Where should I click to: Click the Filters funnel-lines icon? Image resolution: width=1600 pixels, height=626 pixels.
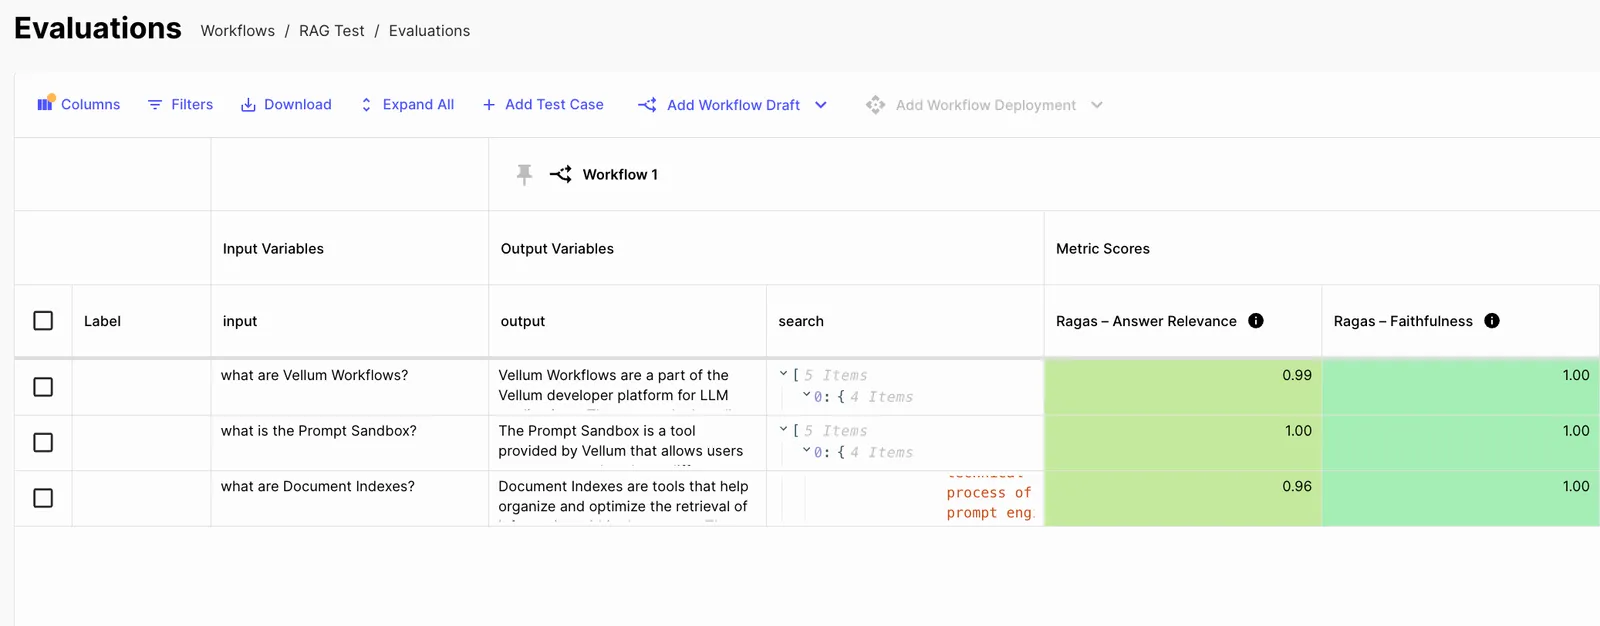pyautogui.click(x=155, y=105)
